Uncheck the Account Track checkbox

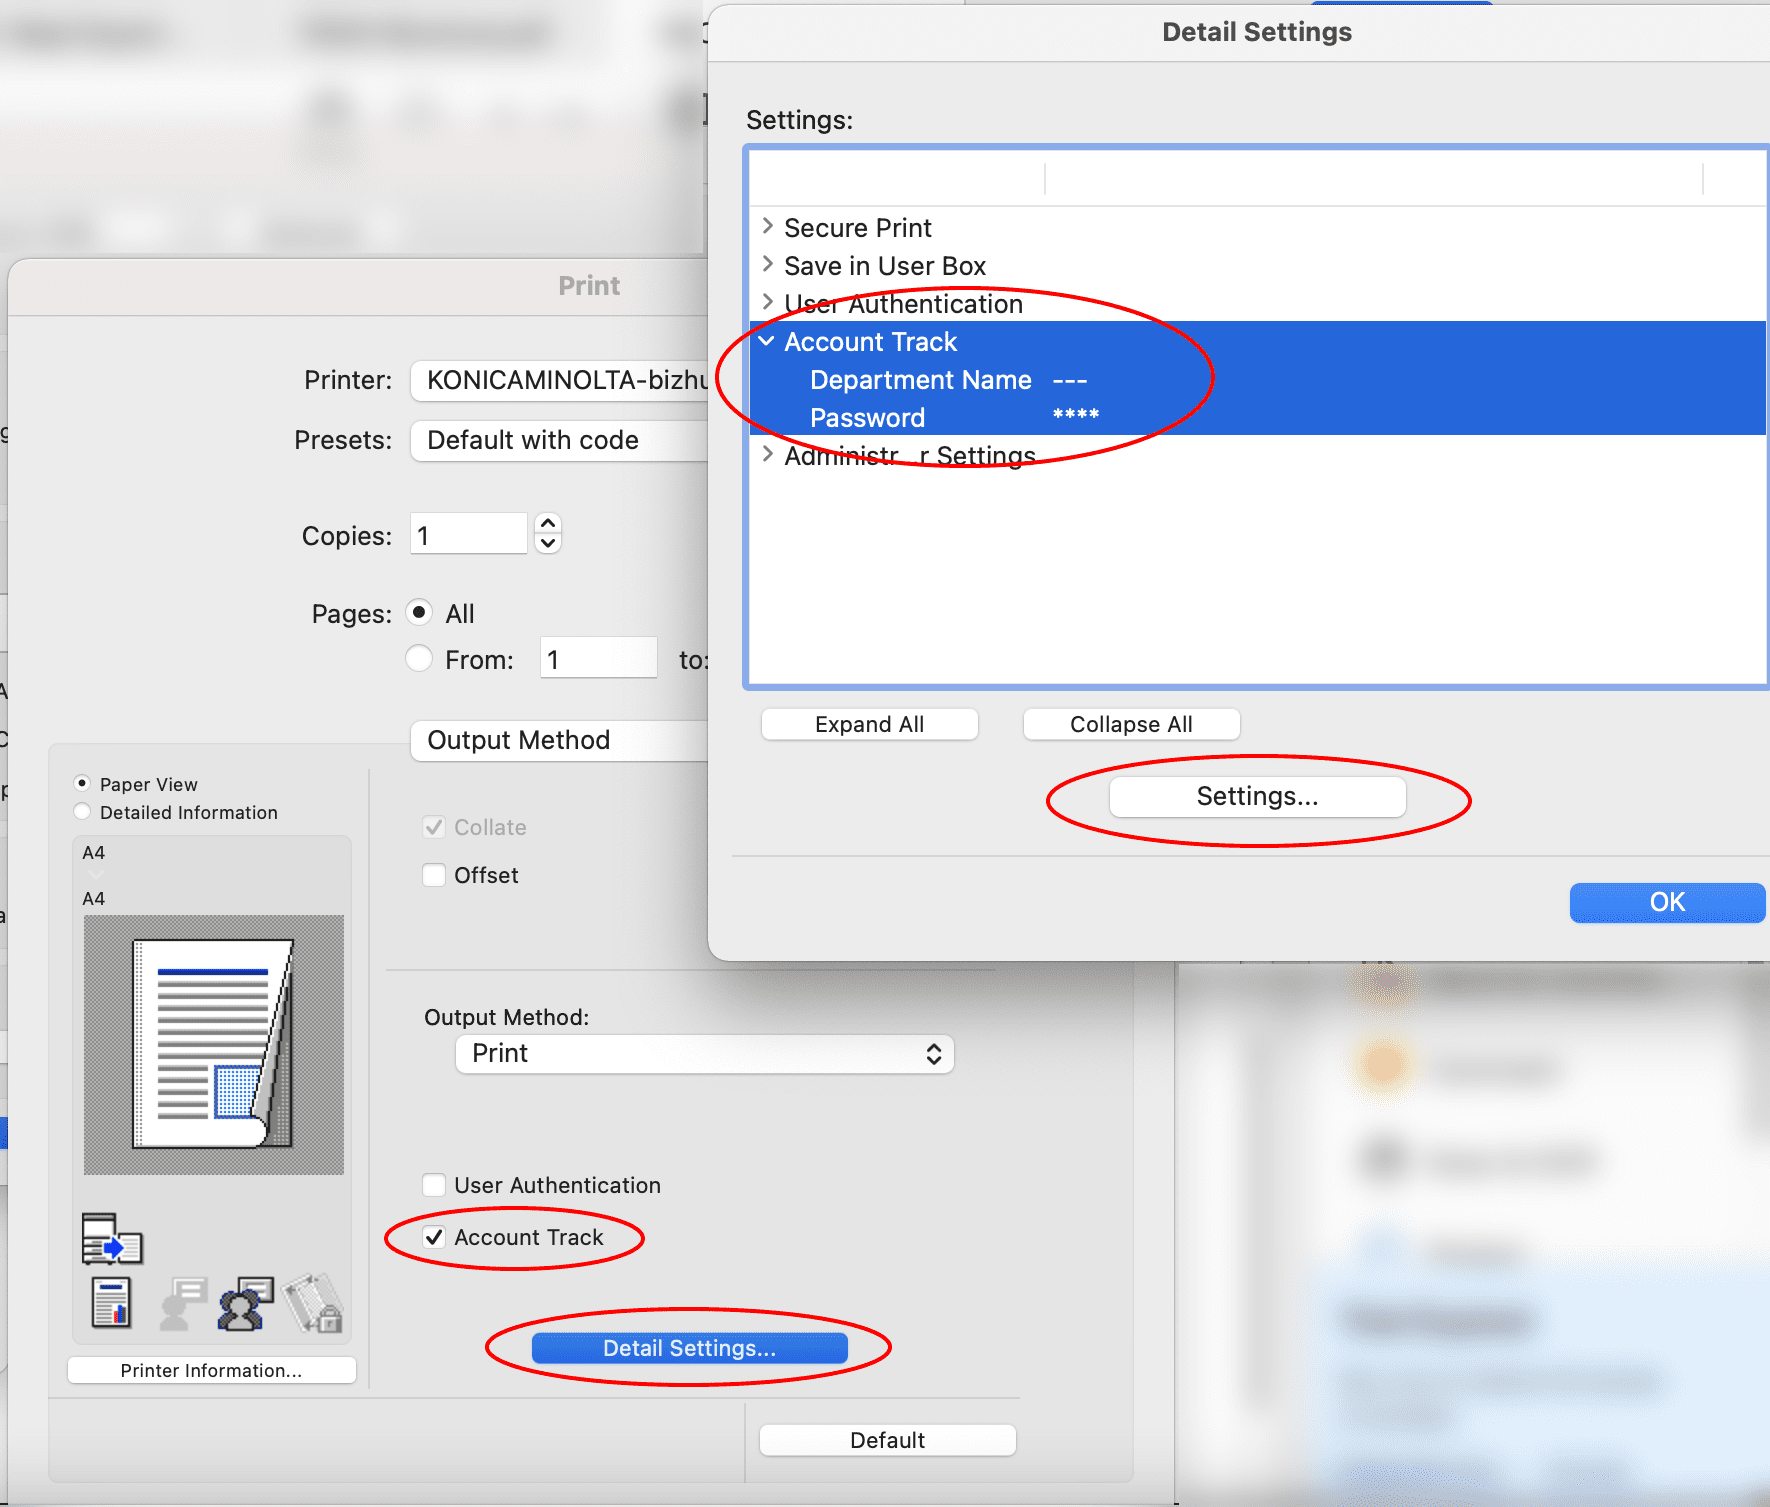point(434,1237)
